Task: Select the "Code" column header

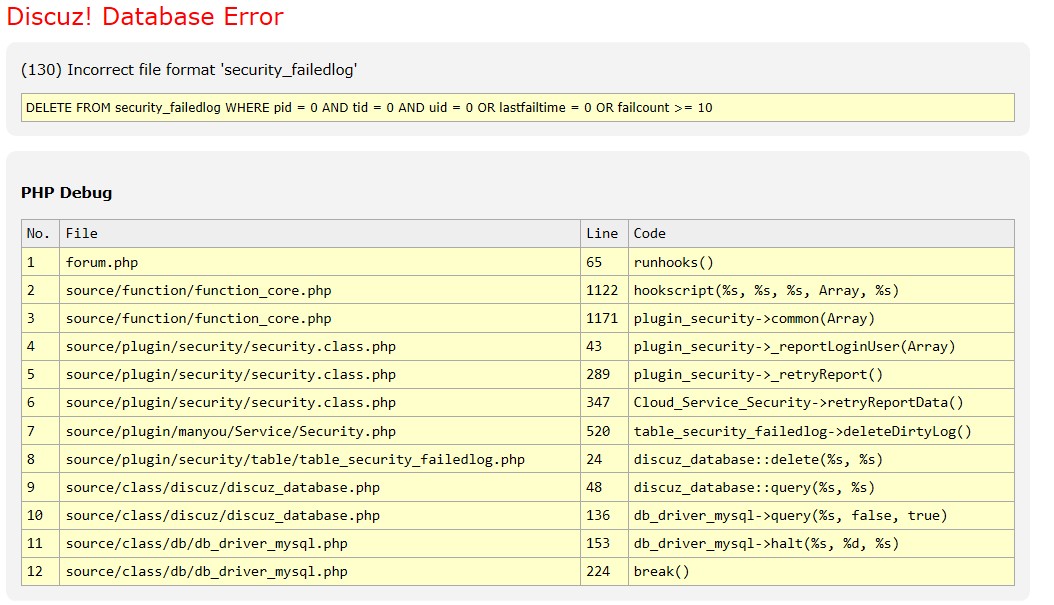Action: 821,233
